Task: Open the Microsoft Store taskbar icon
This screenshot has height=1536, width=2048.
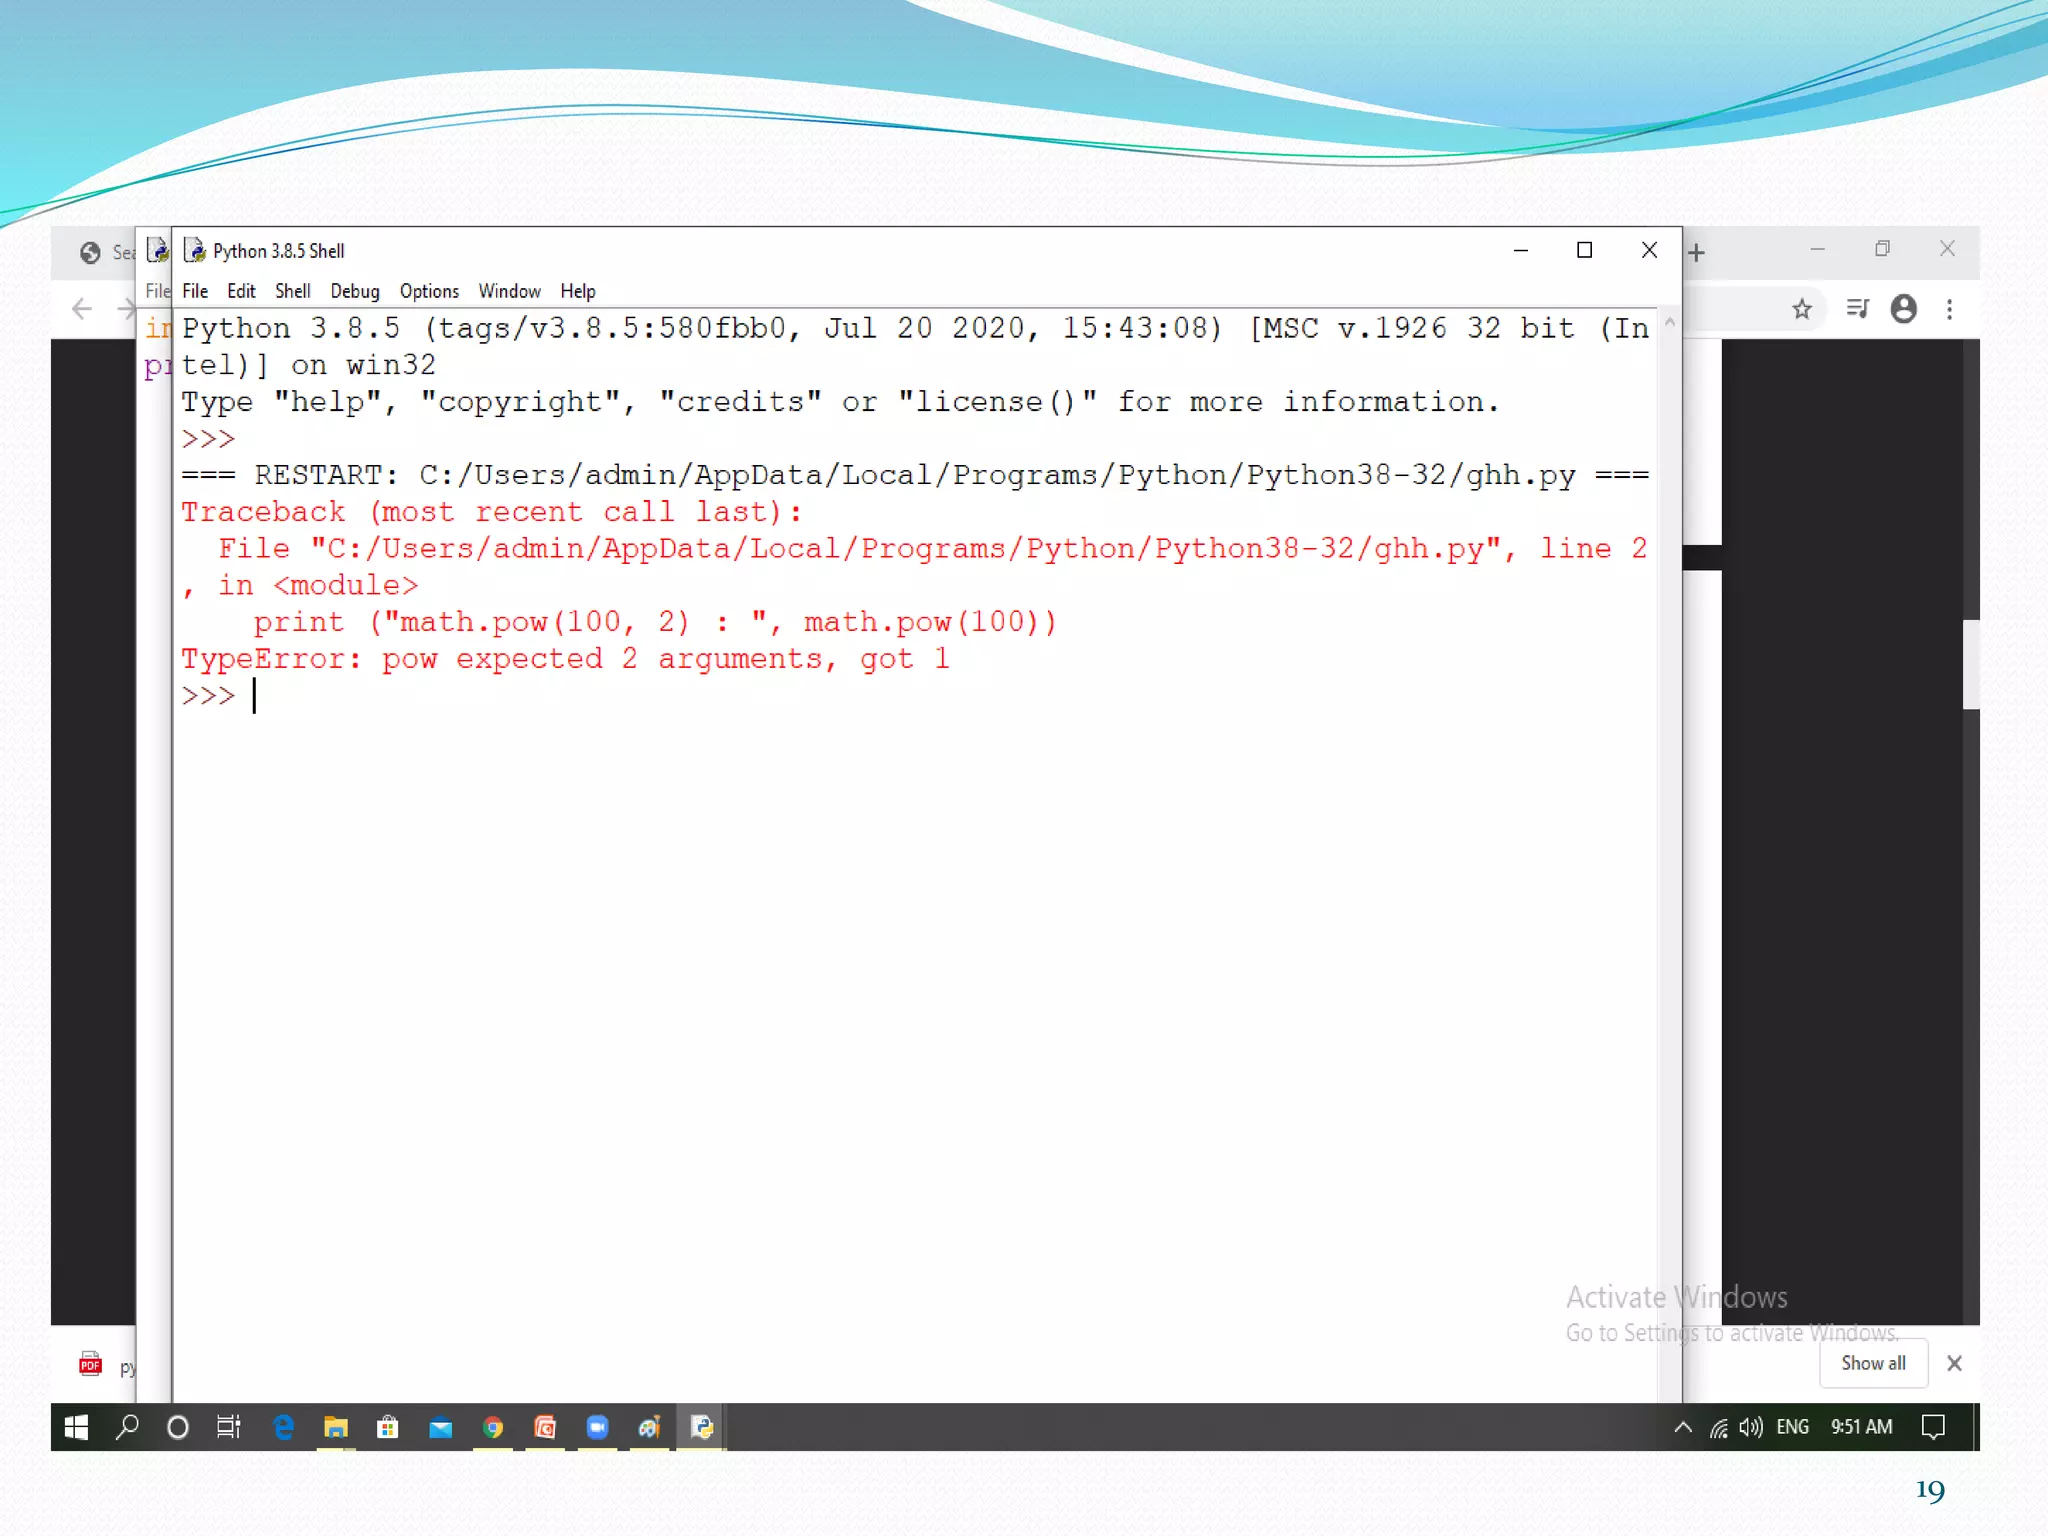Action: [387, 1427]
